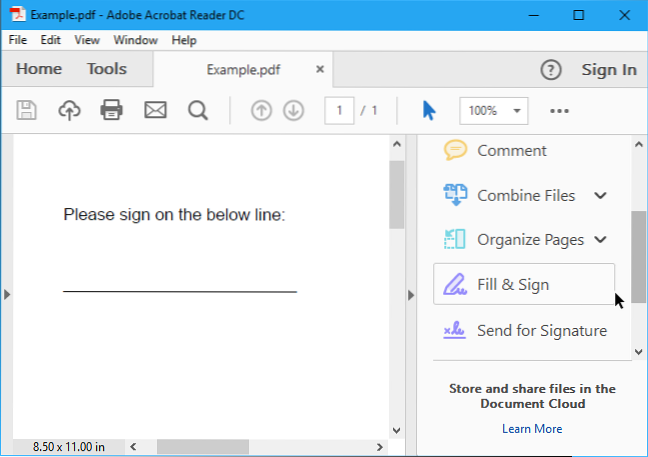Expand the Combine Files options
648x457 pixels.
pos(600,196)
